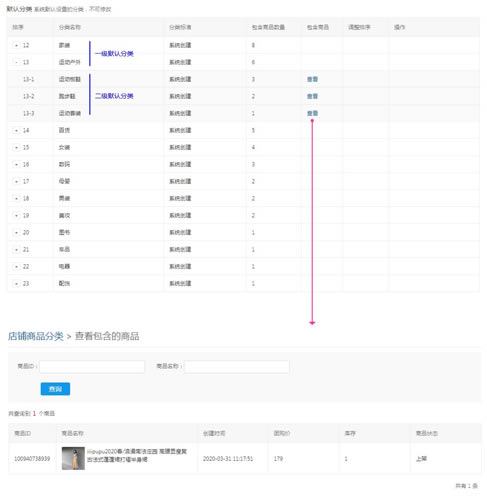This screenshot has width=487, height=500.
Task: Expand category row 23
Action: pyautogui.click(x=16, y=283)
